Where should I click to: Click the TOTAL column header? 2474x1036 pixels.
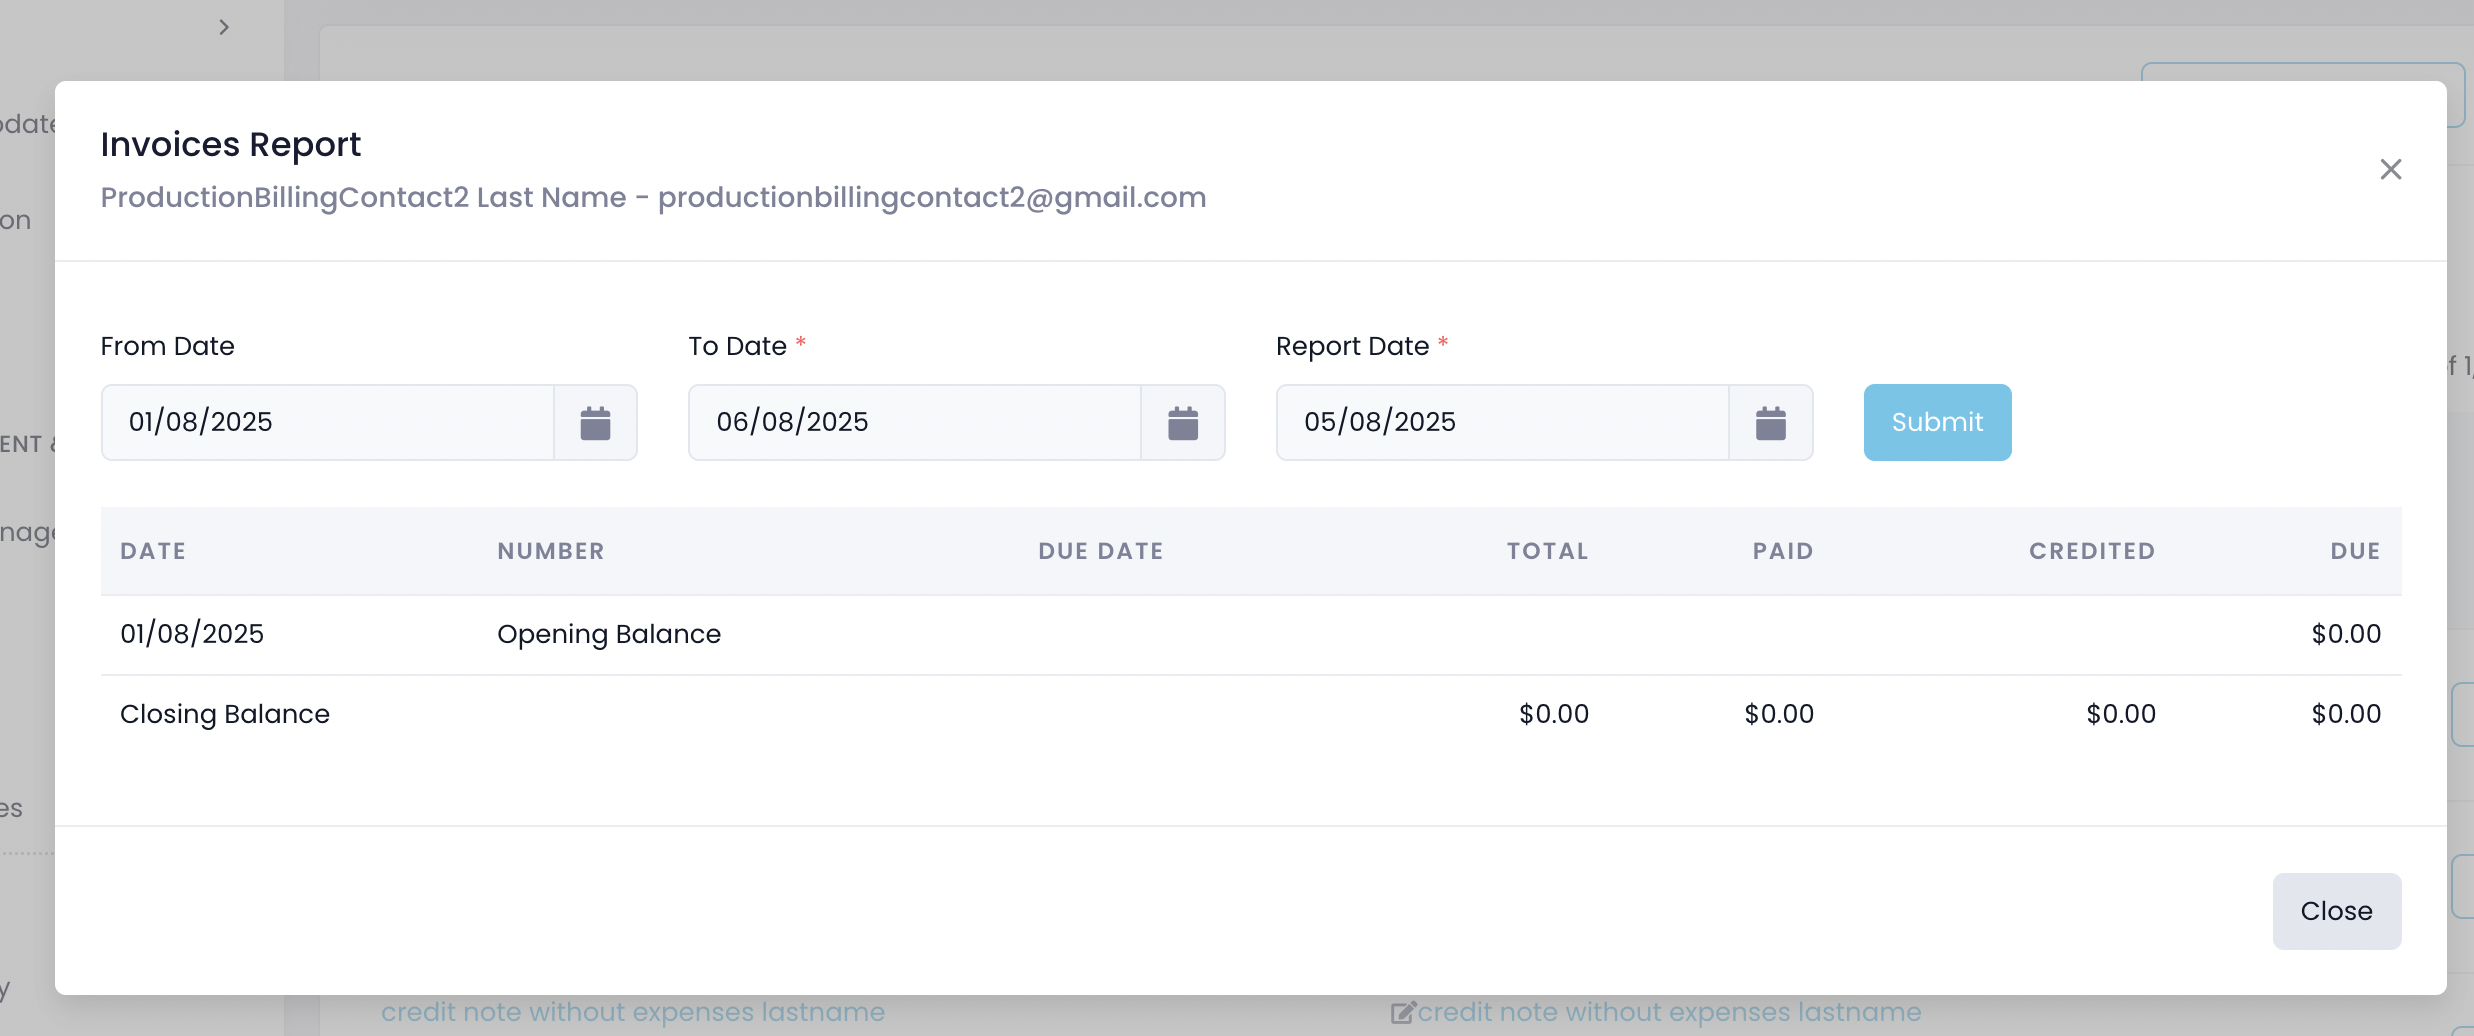1547,551
